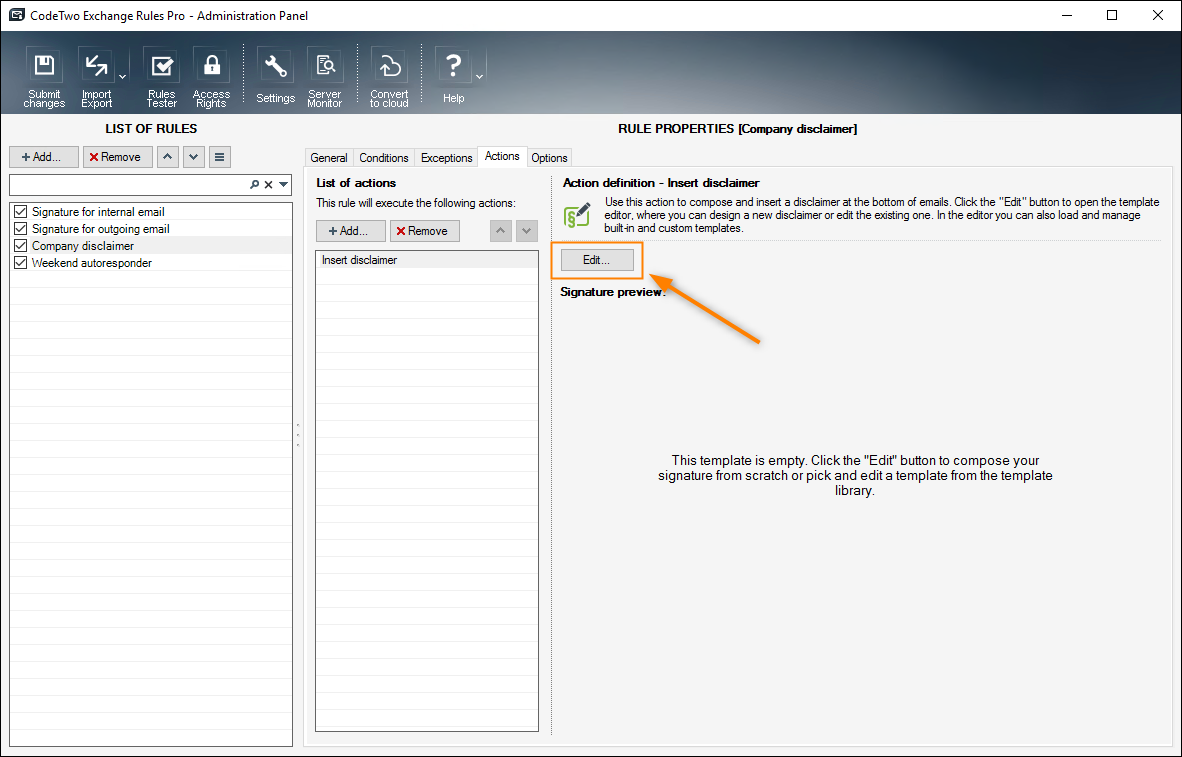This screenshot has height=757, width=1182.
Task: Add a new rule to list of rules
Action: click(44, 157)
